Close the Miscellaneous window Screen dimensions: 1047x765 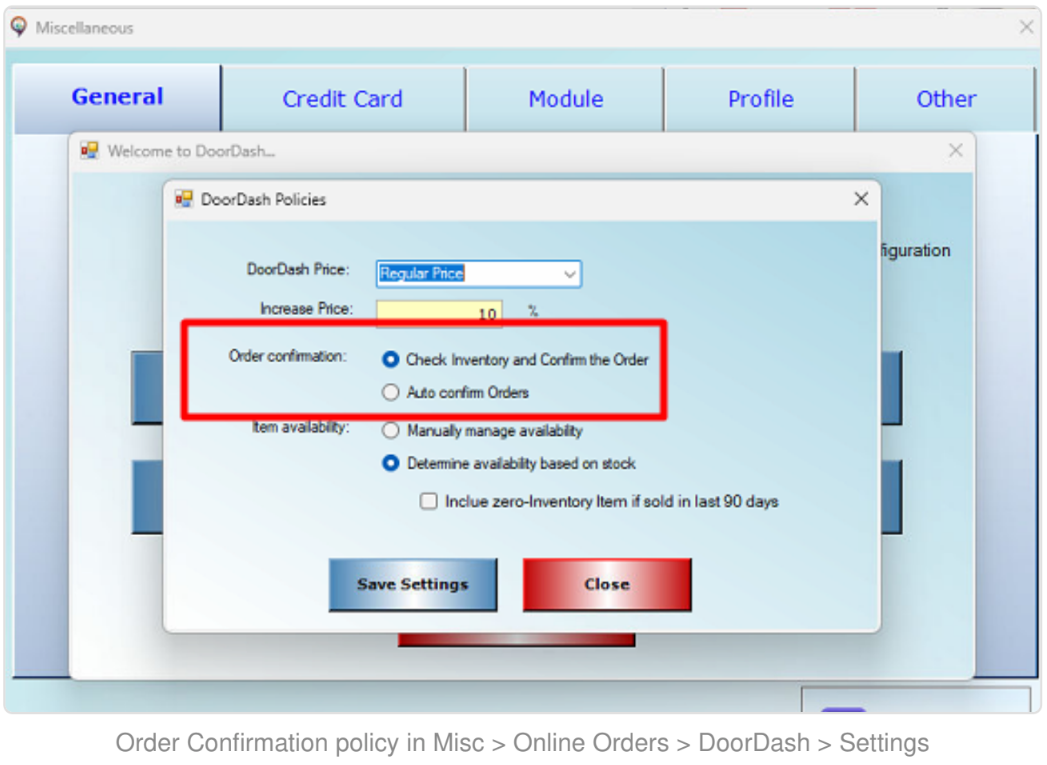pyautogui.click(x=1026, y=27)
